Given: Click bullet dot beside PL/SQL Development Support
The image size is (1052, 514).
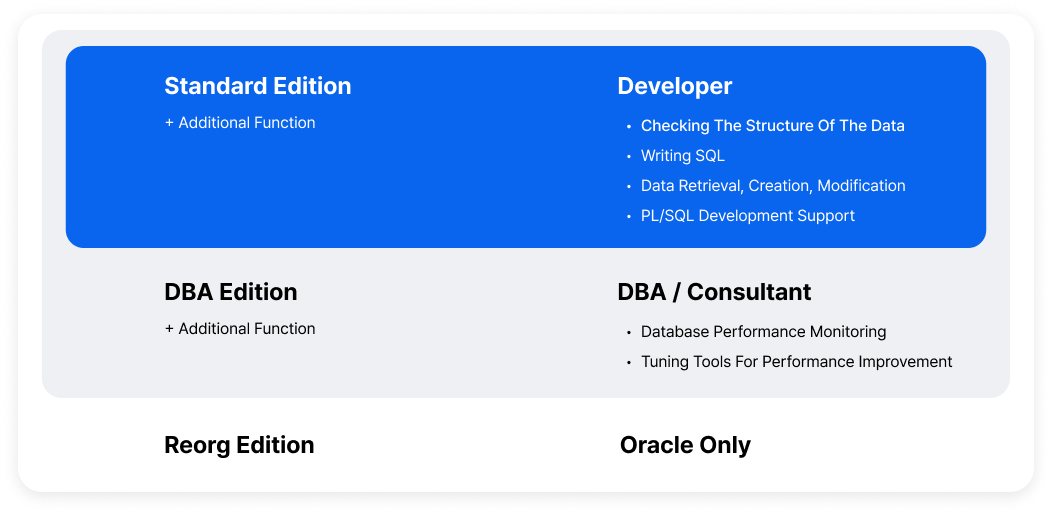Looking at the screenshot, I should (629, 217).
